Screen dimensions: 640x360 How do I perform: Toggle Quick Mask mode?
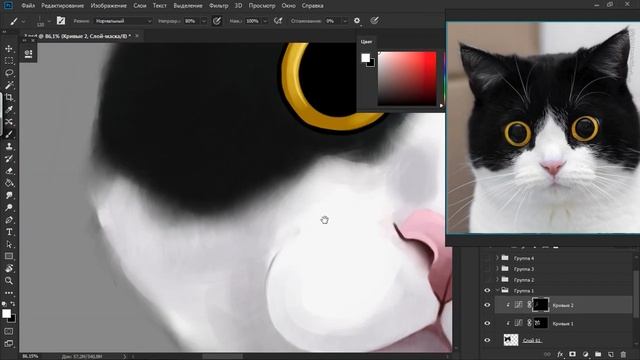coord(9,331)
